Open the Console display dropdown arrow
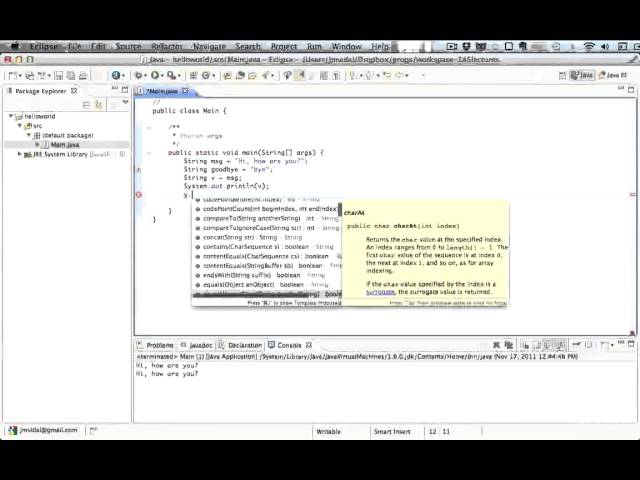 612,346
